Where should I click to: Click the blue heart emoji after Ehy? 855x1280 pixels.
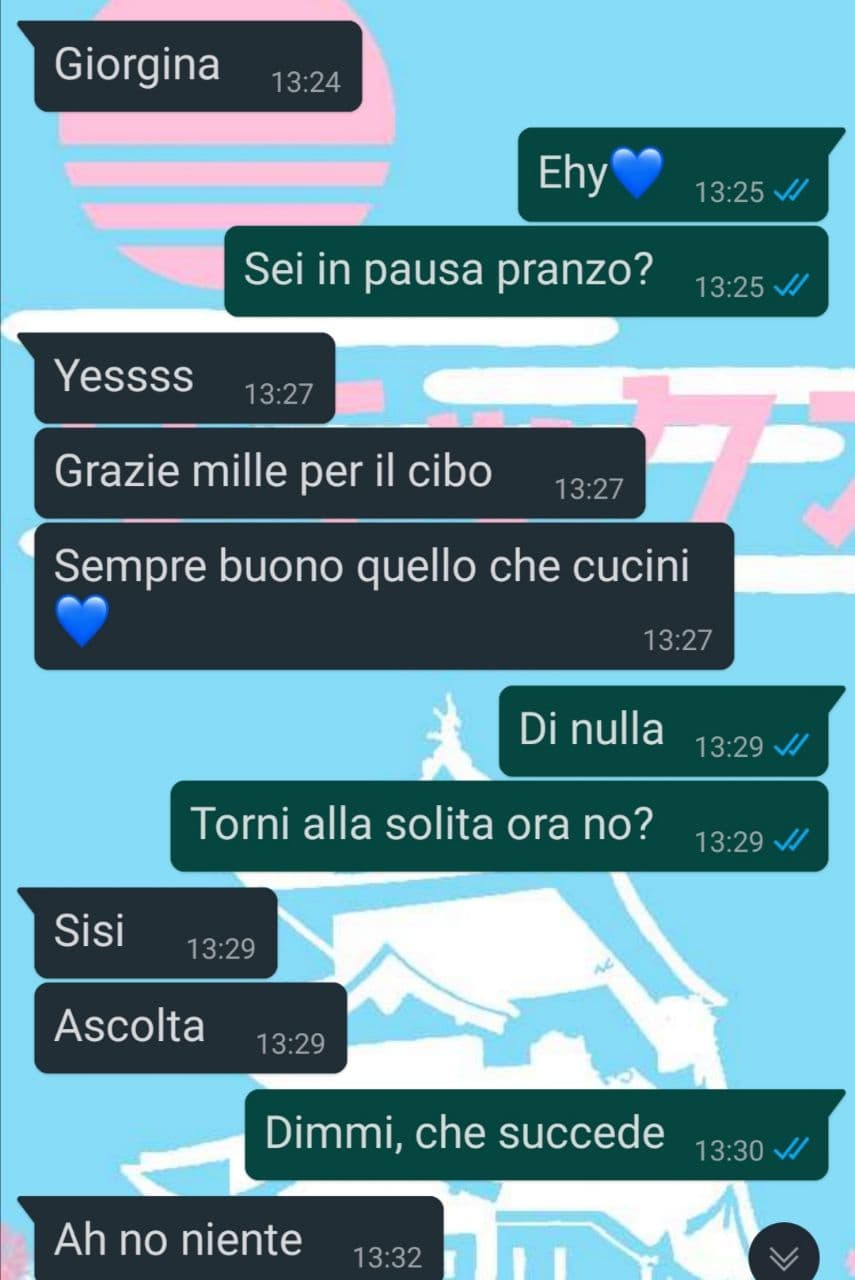pyautogui.click(x=636, y=173)
